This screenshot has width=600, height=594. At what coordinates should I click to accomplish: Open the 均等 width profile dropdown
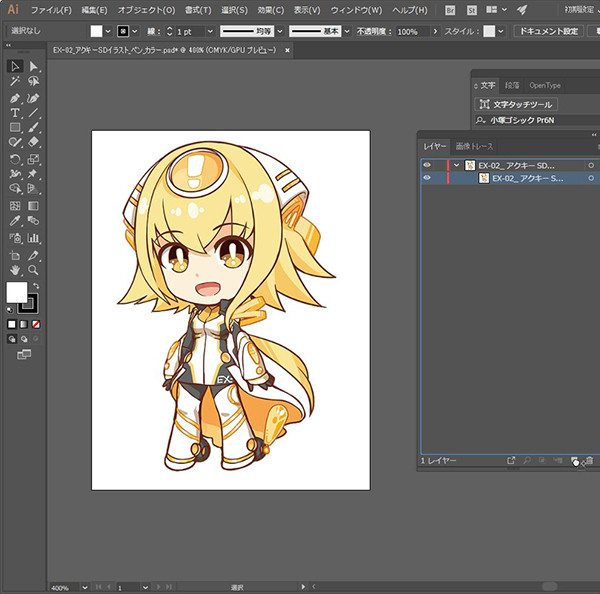(280, 31)
